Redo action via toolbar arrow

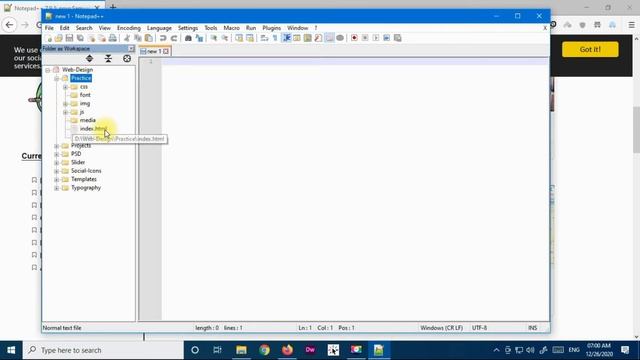pos(174,38)
